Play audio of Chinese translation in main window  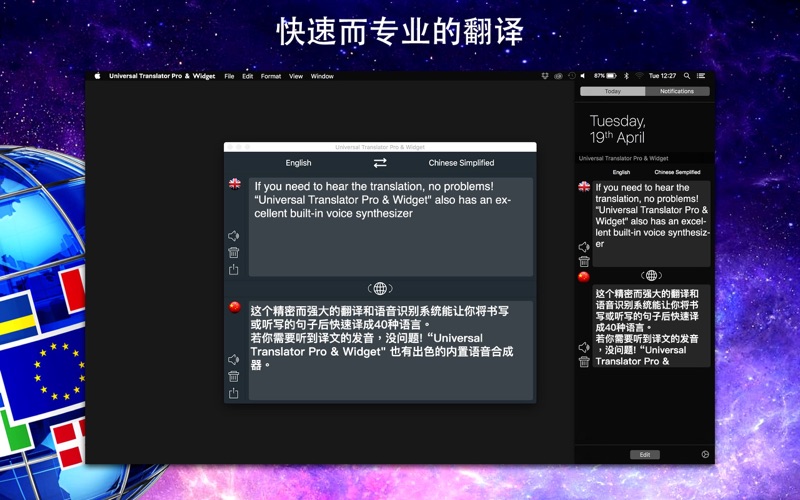pyautogui.click(x=233, y=359)
